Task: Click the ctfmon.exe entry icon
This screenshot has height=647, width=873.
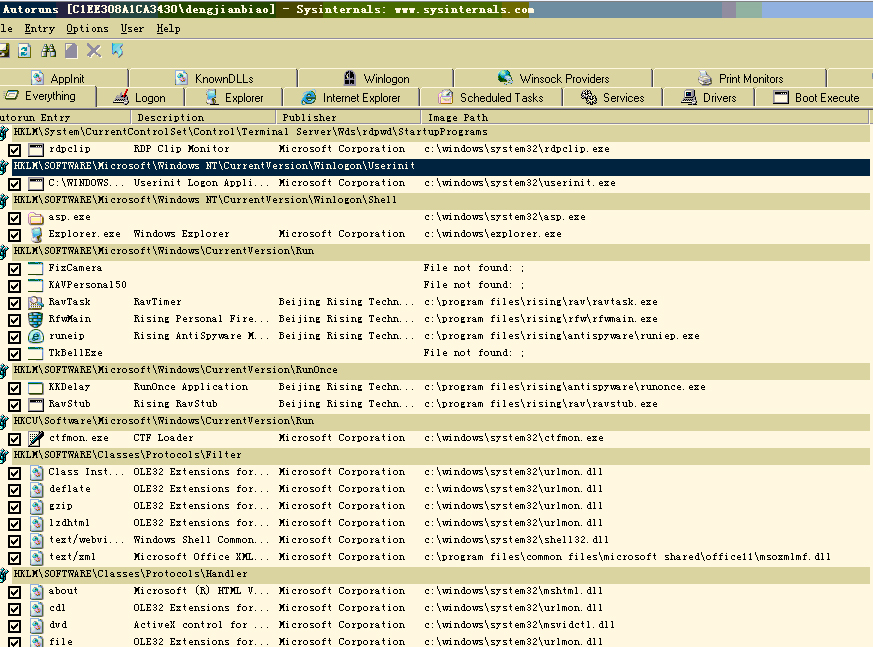Action: (x=36, y=438)
